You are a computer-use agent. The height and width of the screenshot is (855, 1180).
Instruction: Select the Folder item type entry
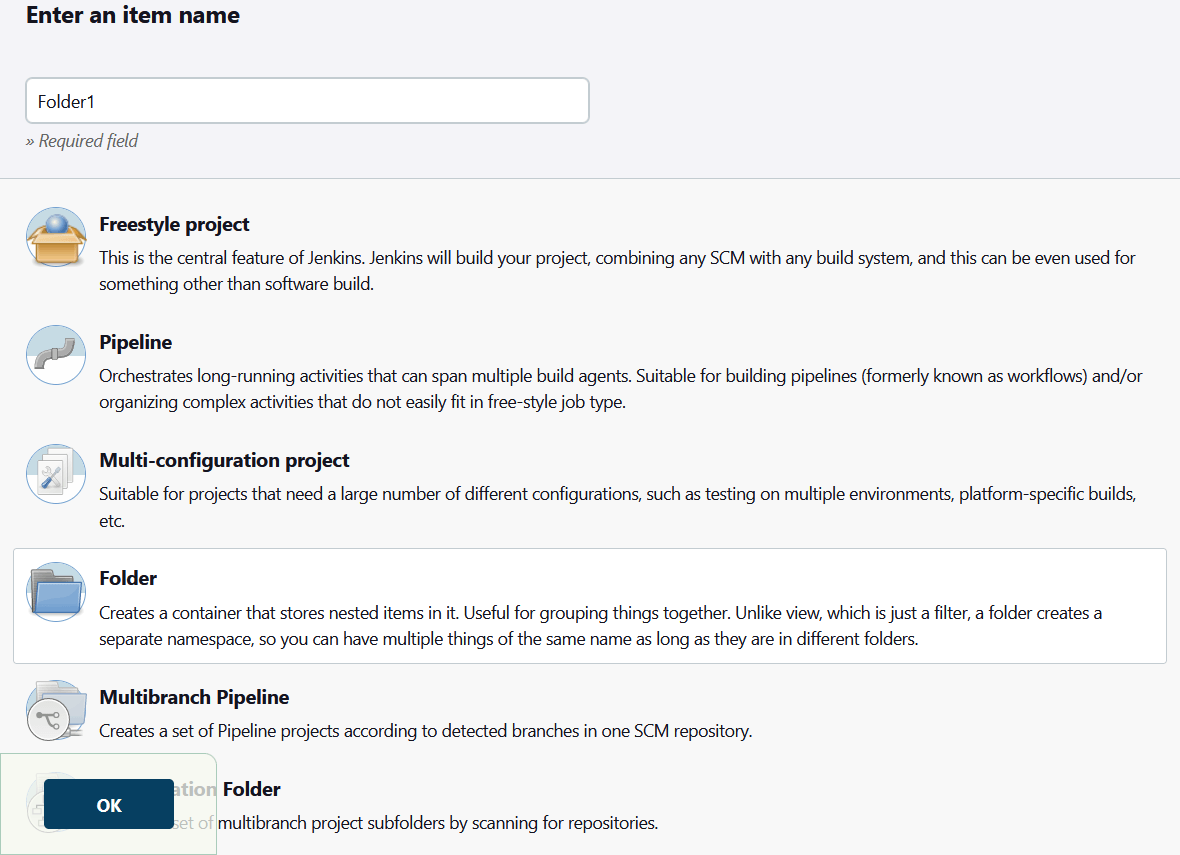pyautogui.click(x=590, y=604)
